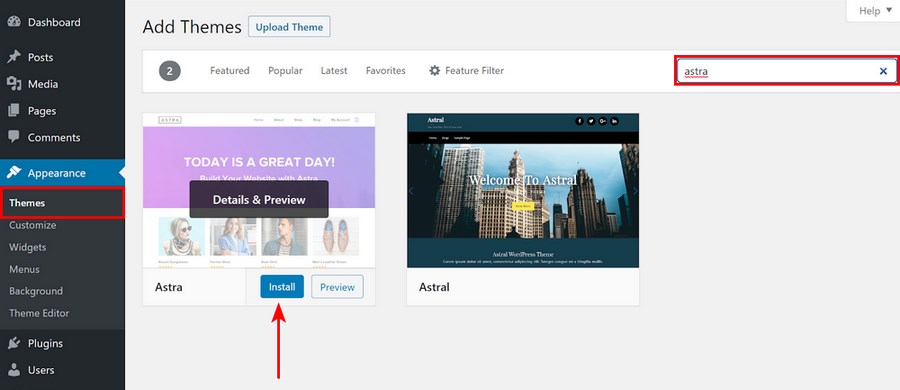Click the Facebook icon in the Astral preview
900x390 pixels.
point(579,121)
